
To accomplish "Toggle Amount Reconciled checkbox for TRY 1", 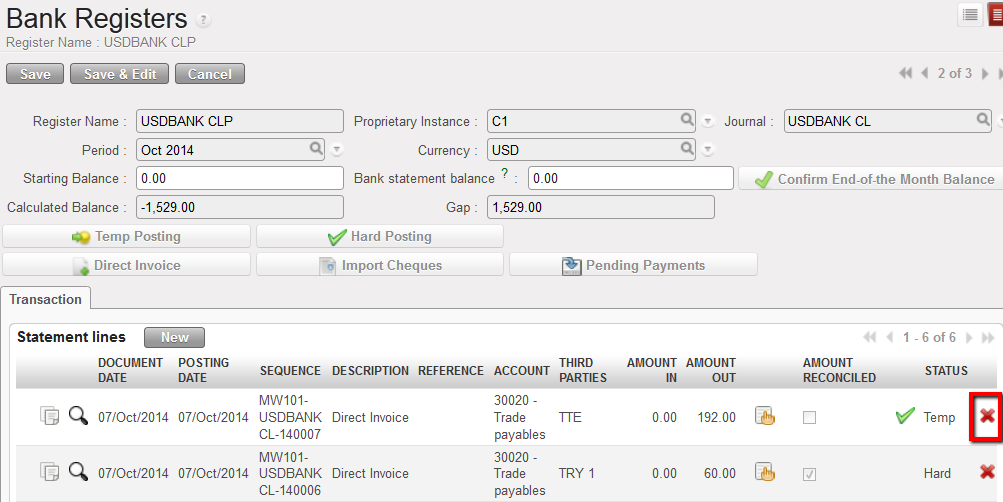I will coord(809,473).
